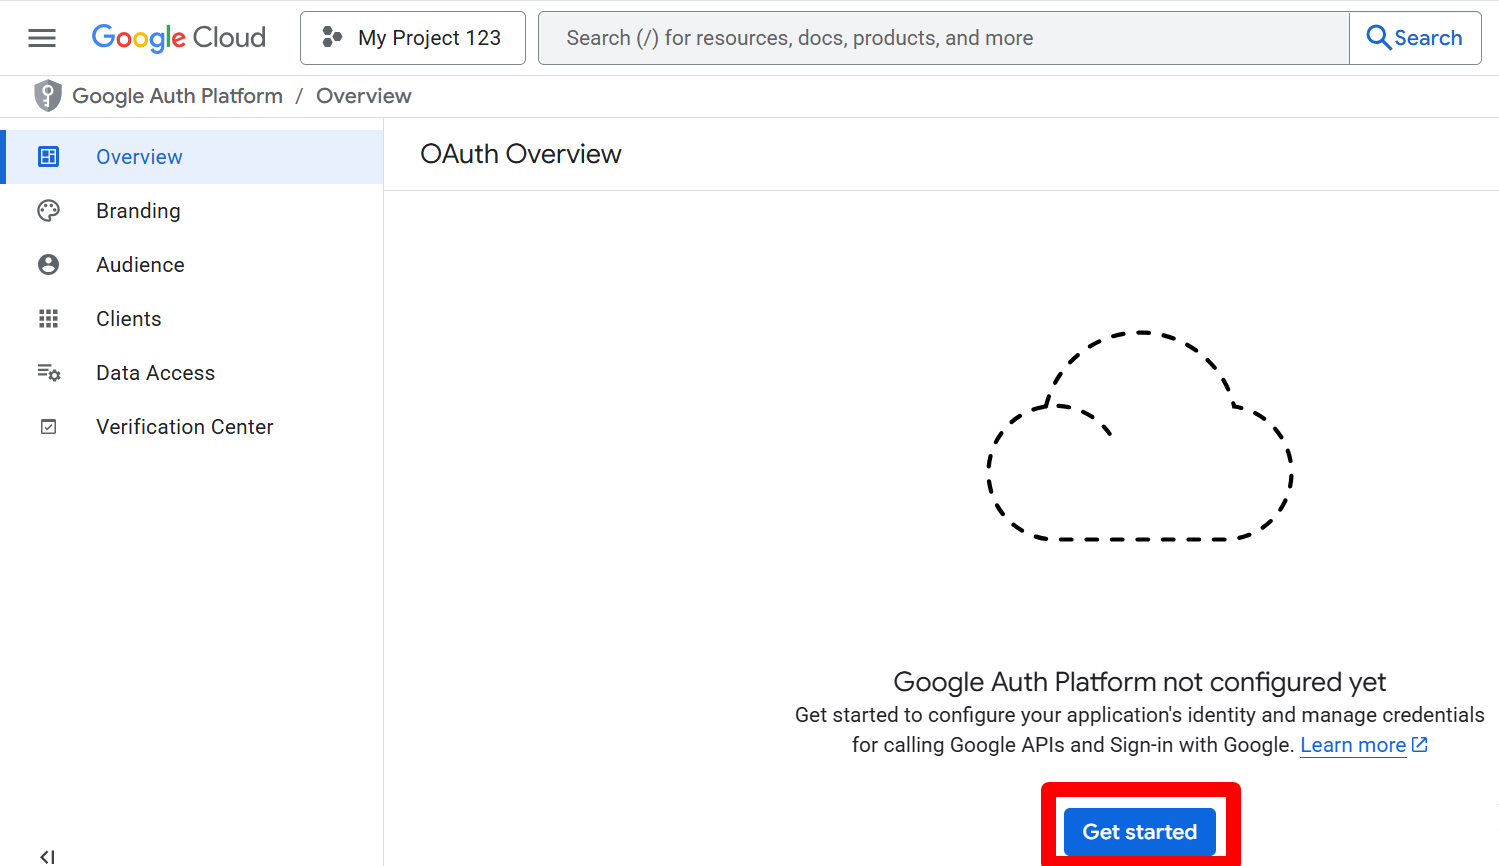The height and width of the screenshot is (866, 1499).
Task: Click the Overview grid icon in sidebar
Action: (48, 157)
